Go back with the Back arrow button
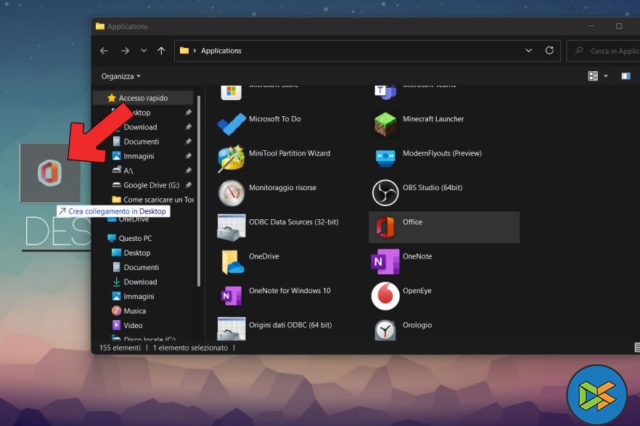Viewport: 640px width, 426px height. point(104,50)
